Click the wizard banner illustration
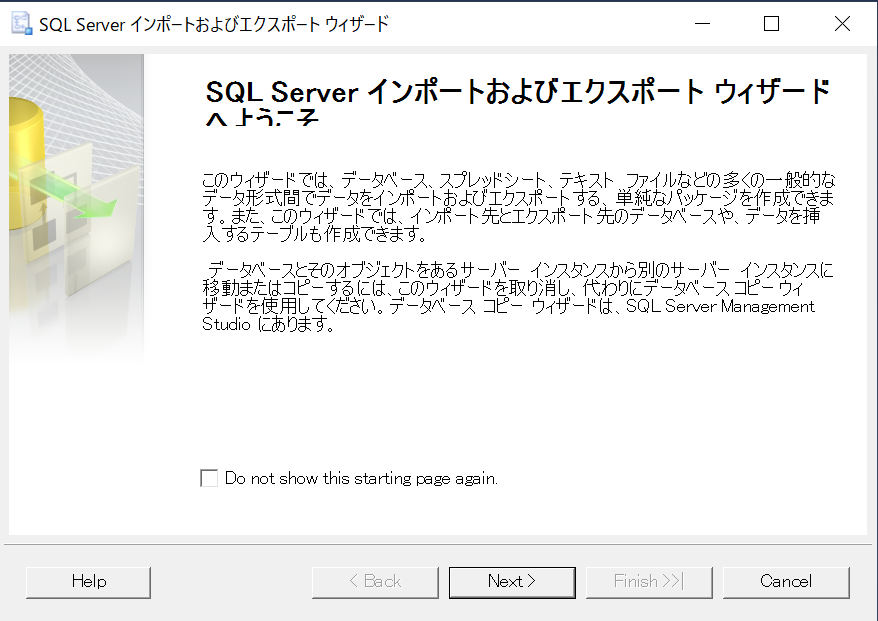Screen dimensions: 878x621 coord(76,180)
